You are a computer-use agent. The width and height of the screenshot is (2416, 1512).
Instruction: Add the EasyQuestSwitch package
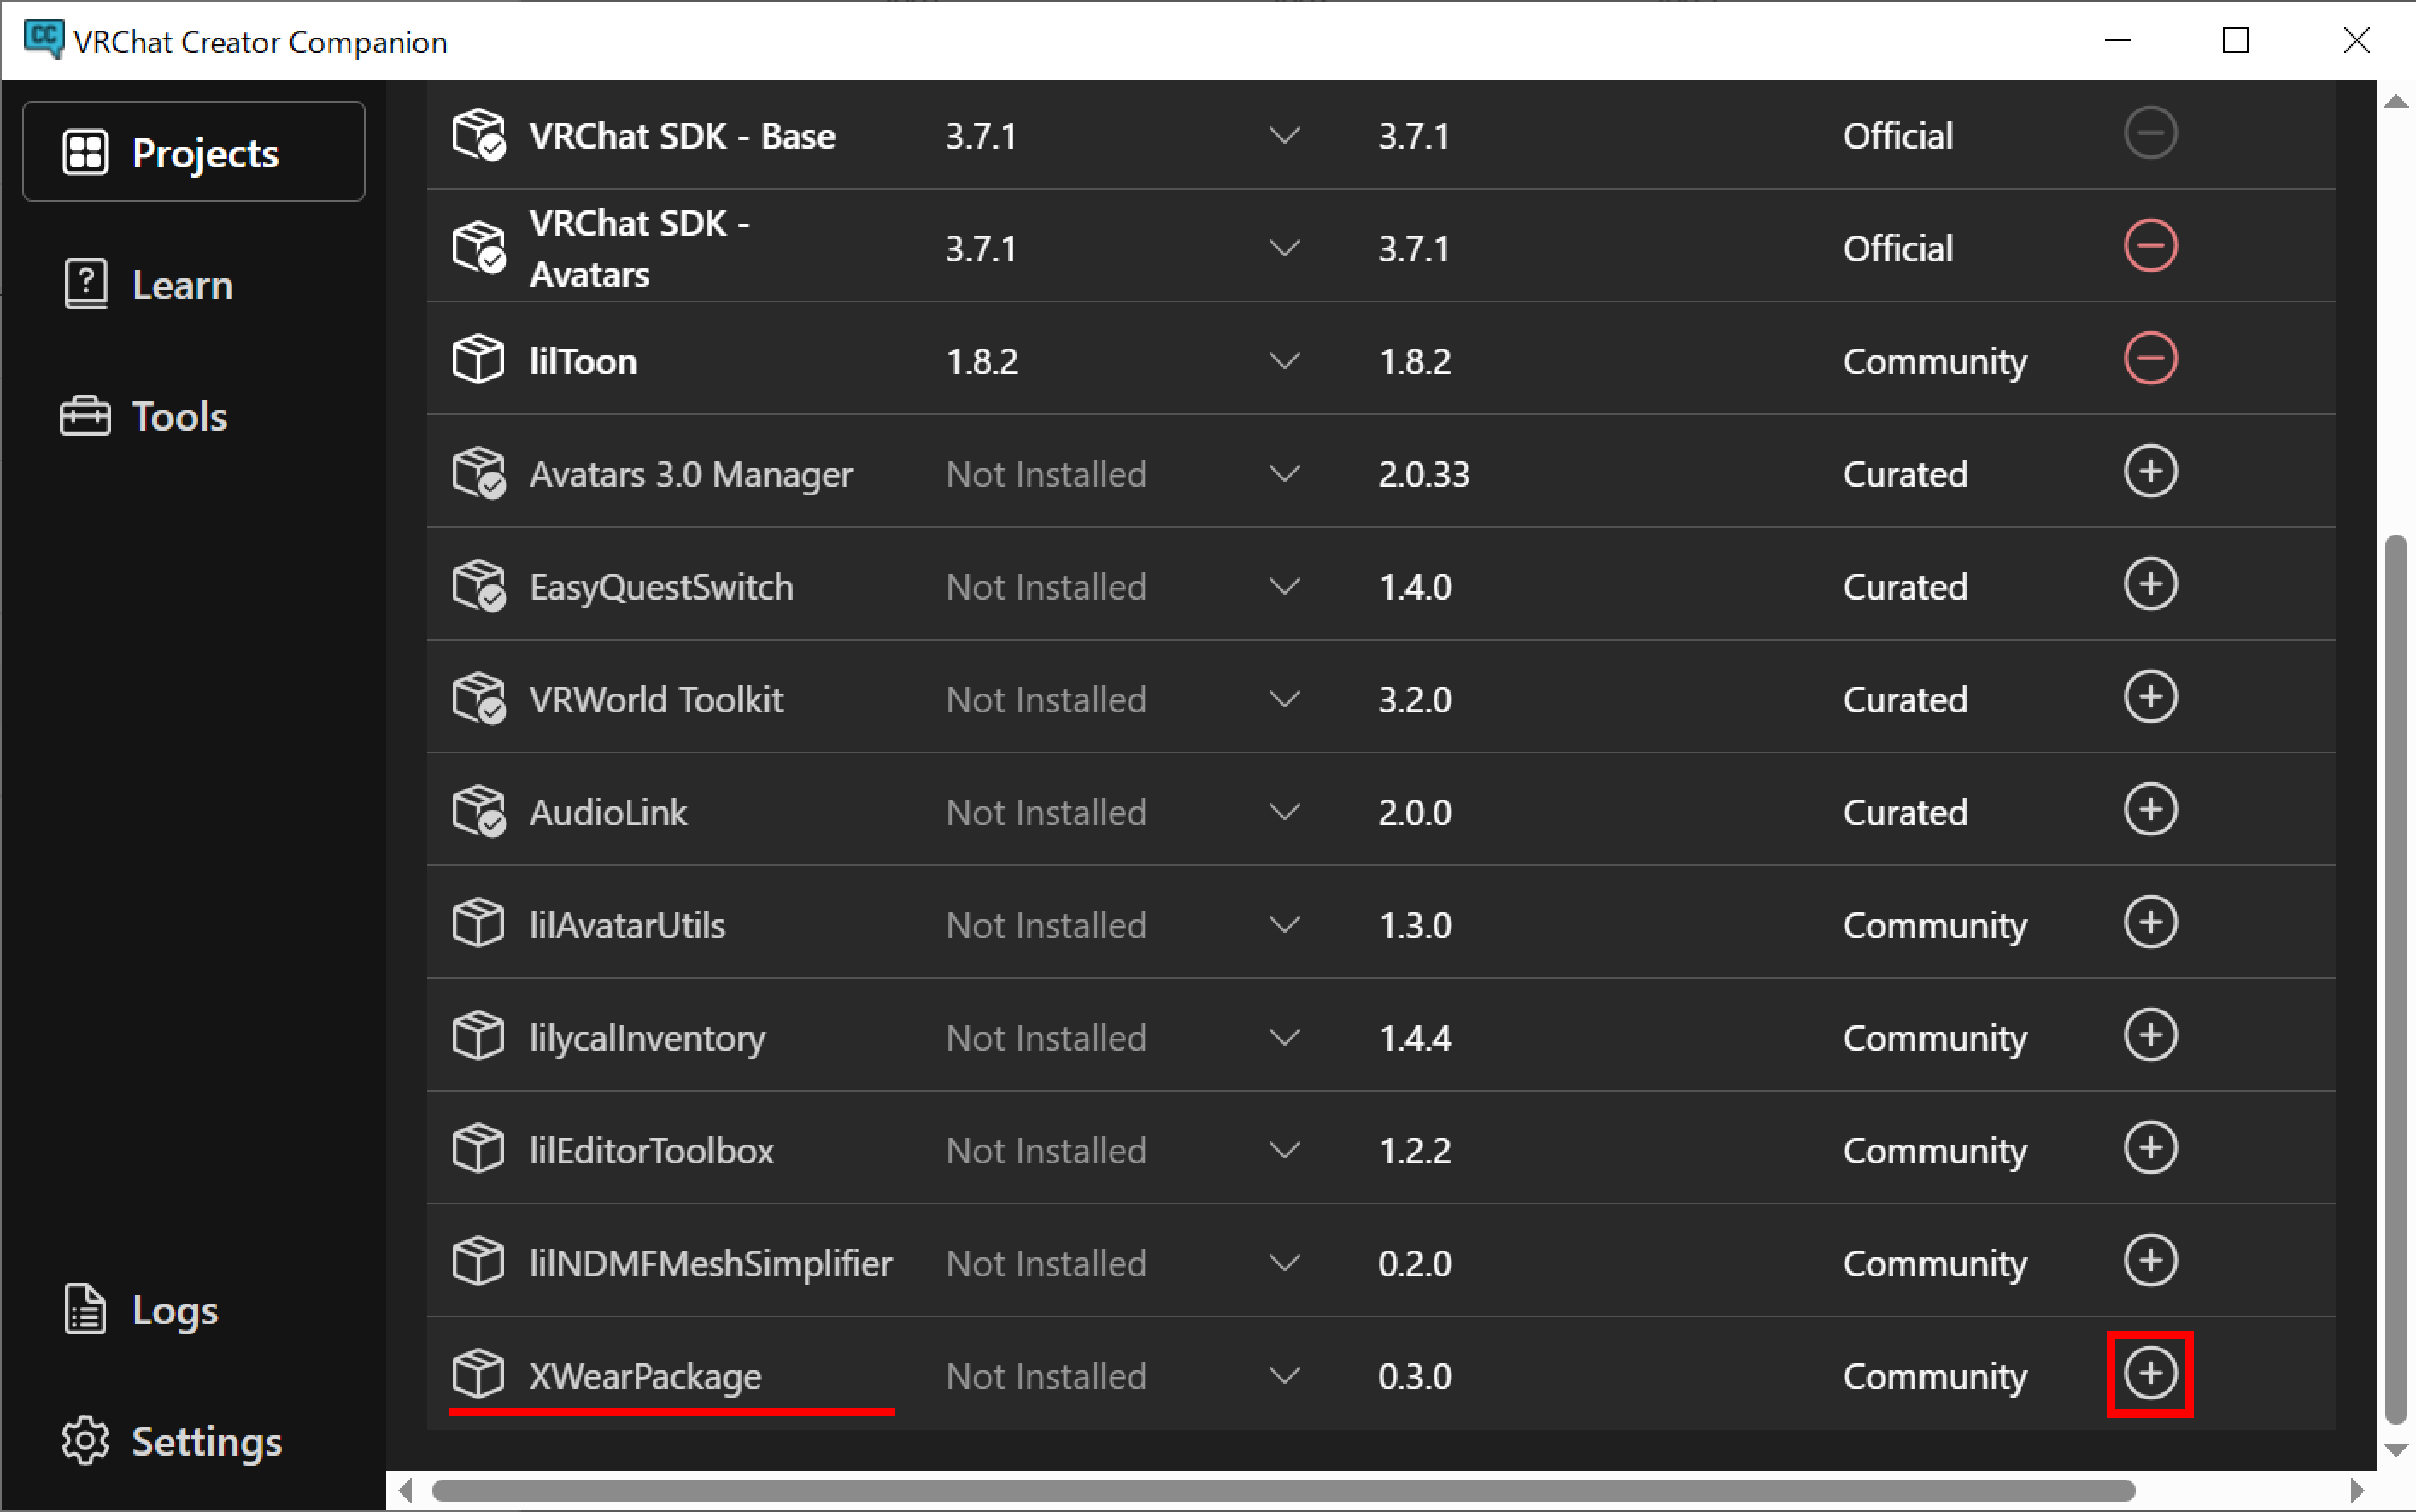(2150, 584)
